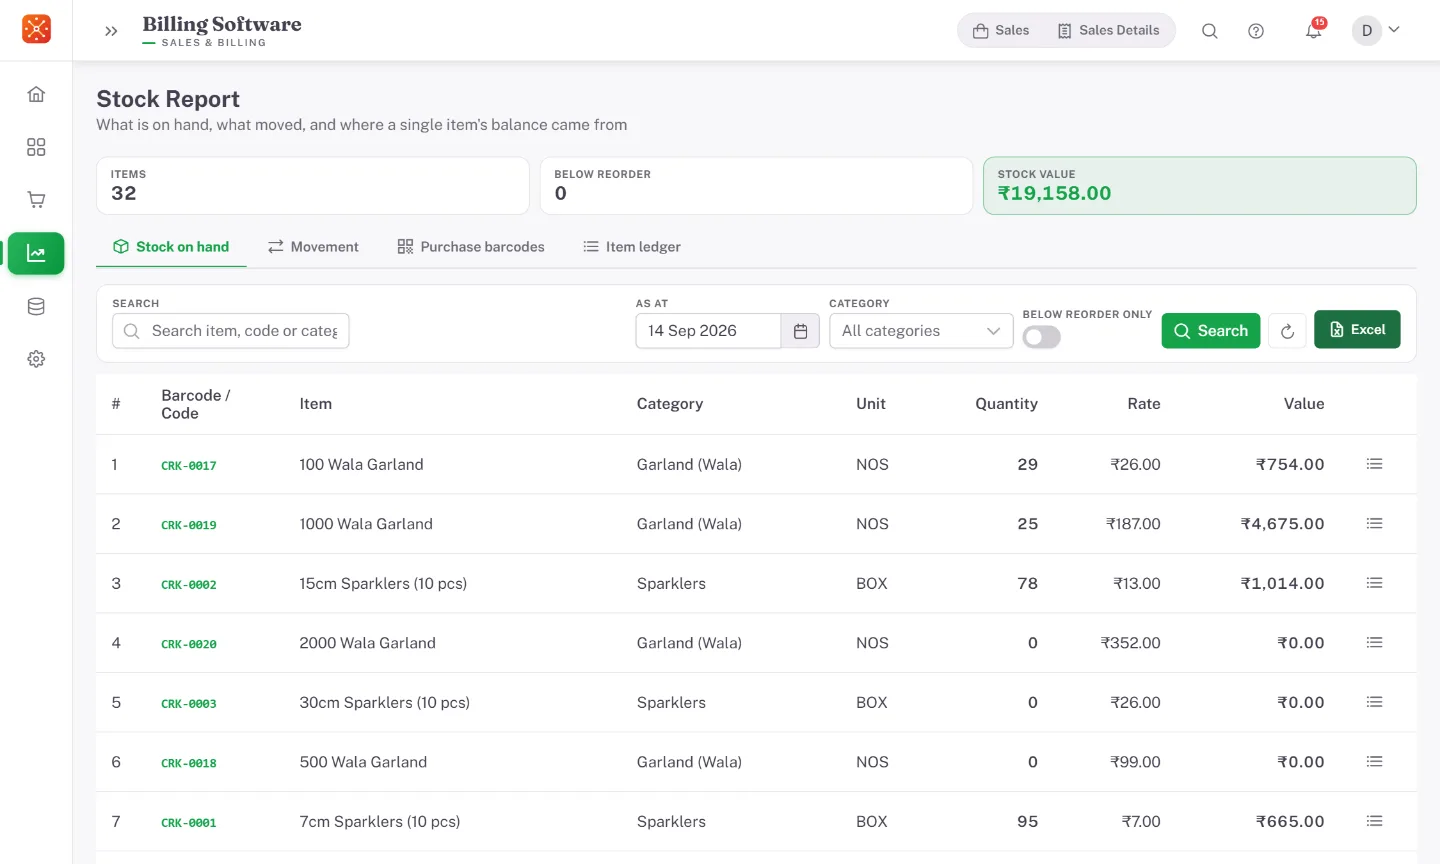1440x864 pixels.
Task: Click the refresh reset icon button
Action: [x=1287, y=331]
